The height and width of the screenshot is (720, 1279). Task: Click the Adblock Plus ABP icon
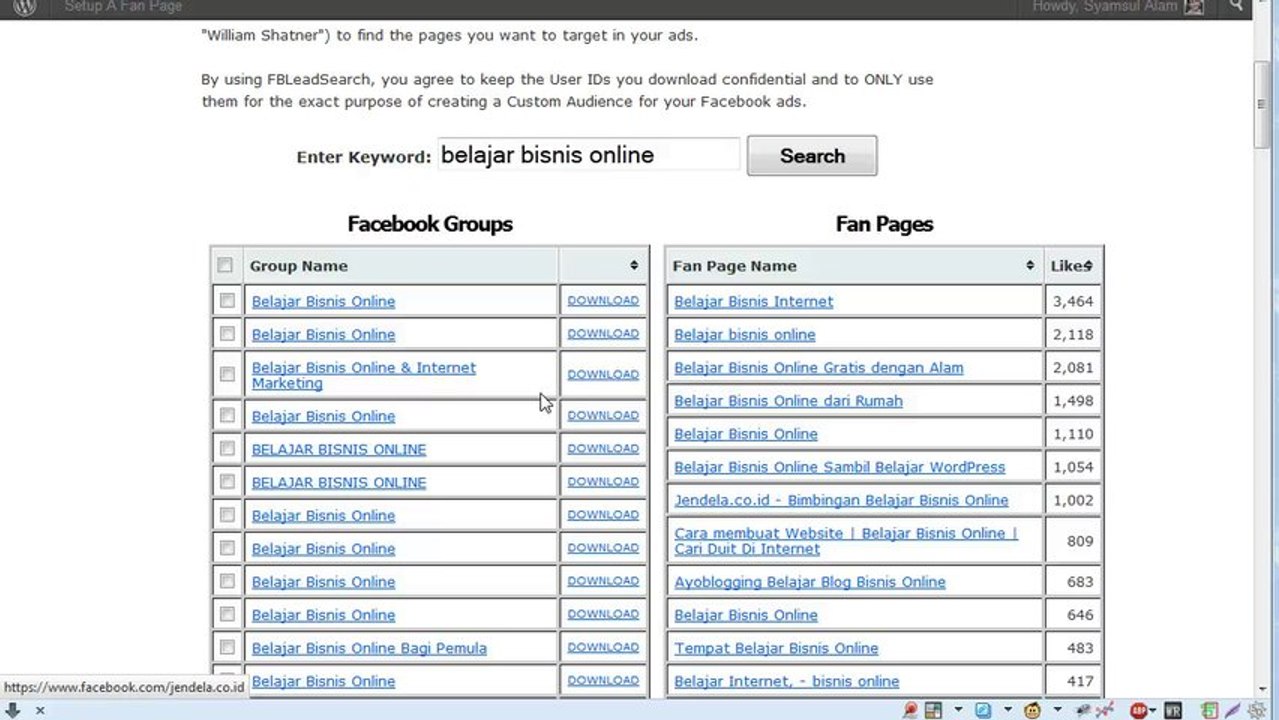(x=1139, y=710)
